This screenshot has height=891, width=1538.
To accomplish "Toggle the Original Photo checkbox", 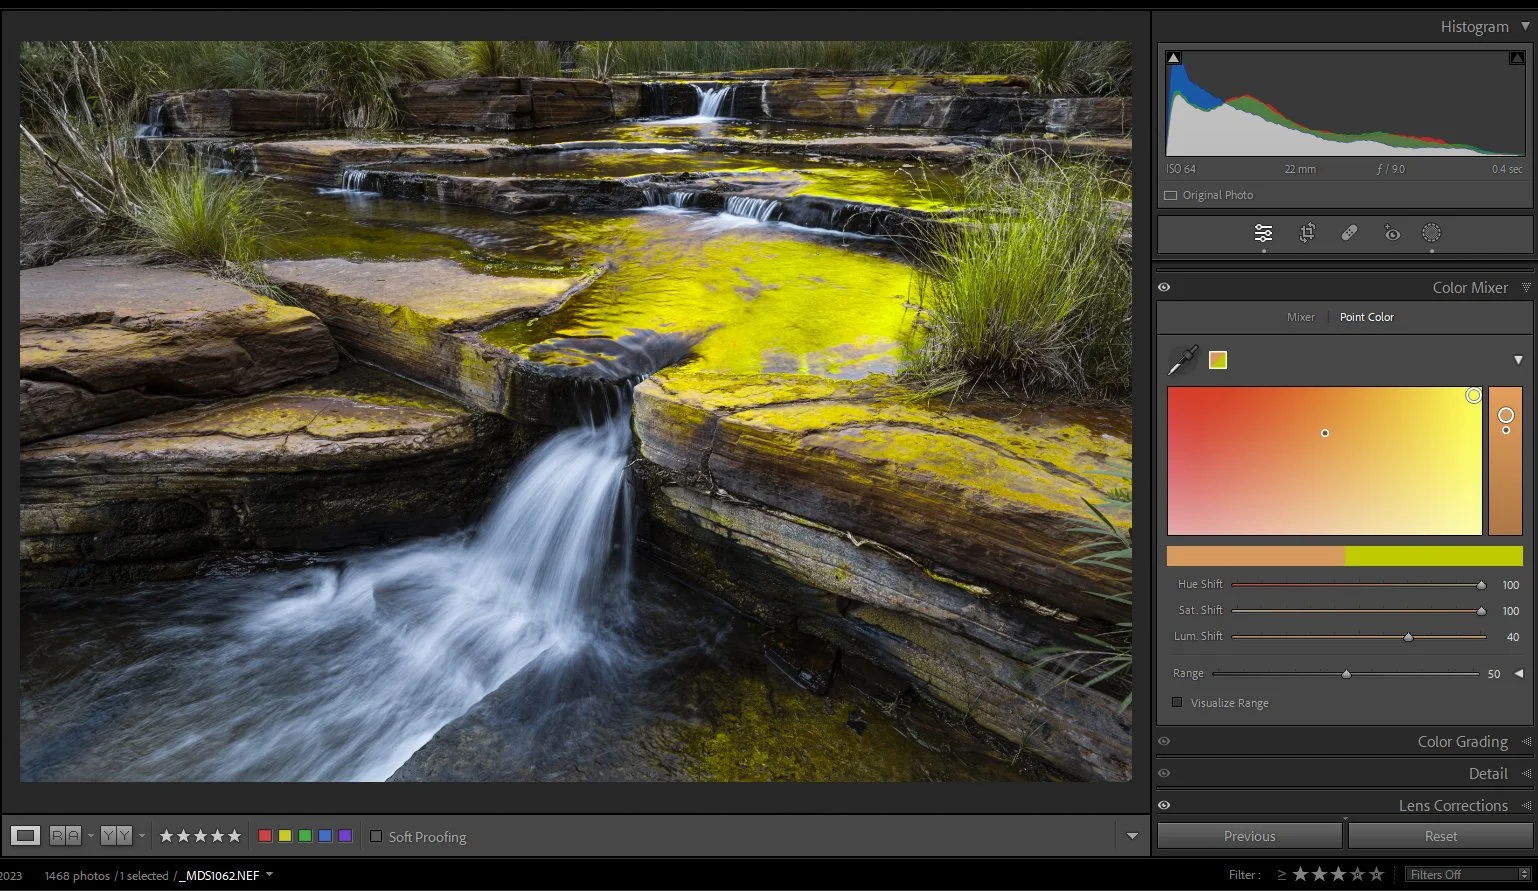I will 1170,195.
